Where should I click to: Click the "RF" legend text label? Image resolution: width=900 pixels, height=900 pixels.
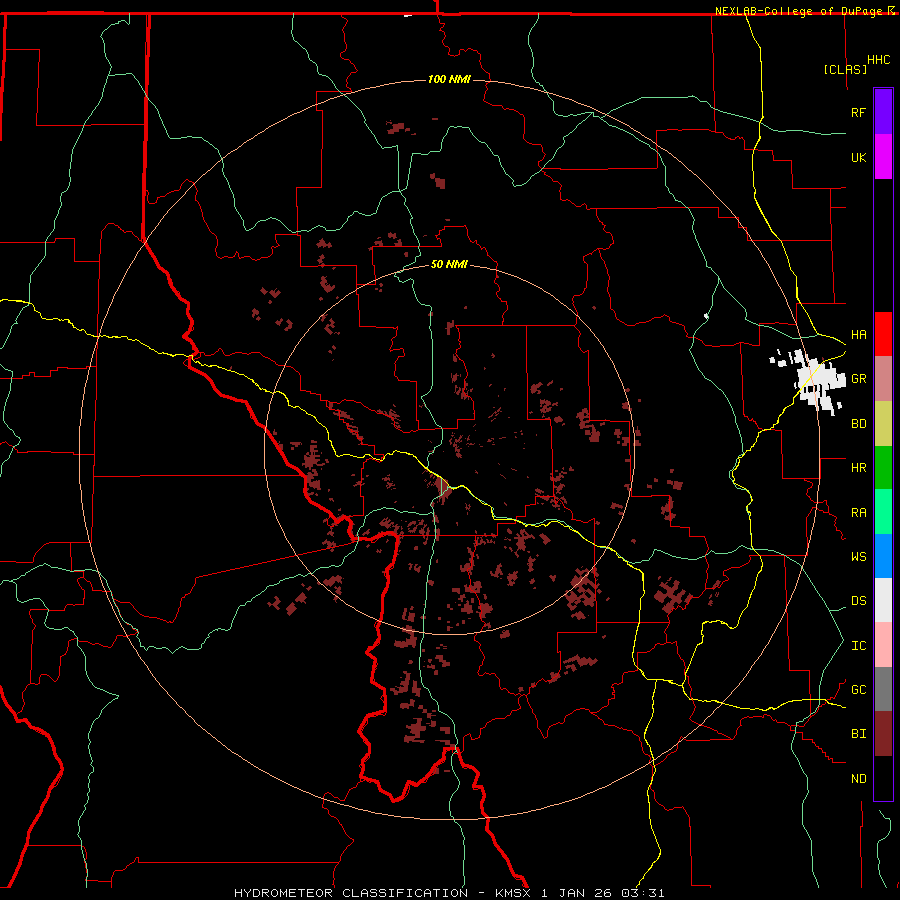click(x=859, y=112)
